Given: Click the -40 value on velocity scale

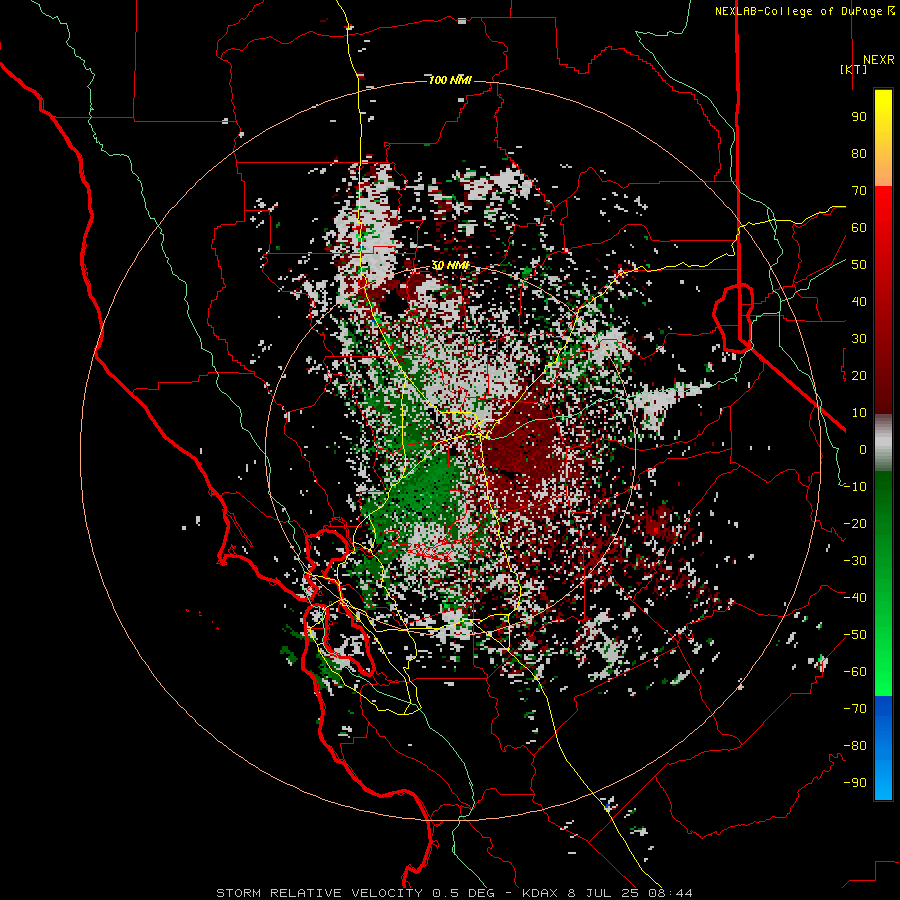Looking at the screenshot, I should pos(855,598).
